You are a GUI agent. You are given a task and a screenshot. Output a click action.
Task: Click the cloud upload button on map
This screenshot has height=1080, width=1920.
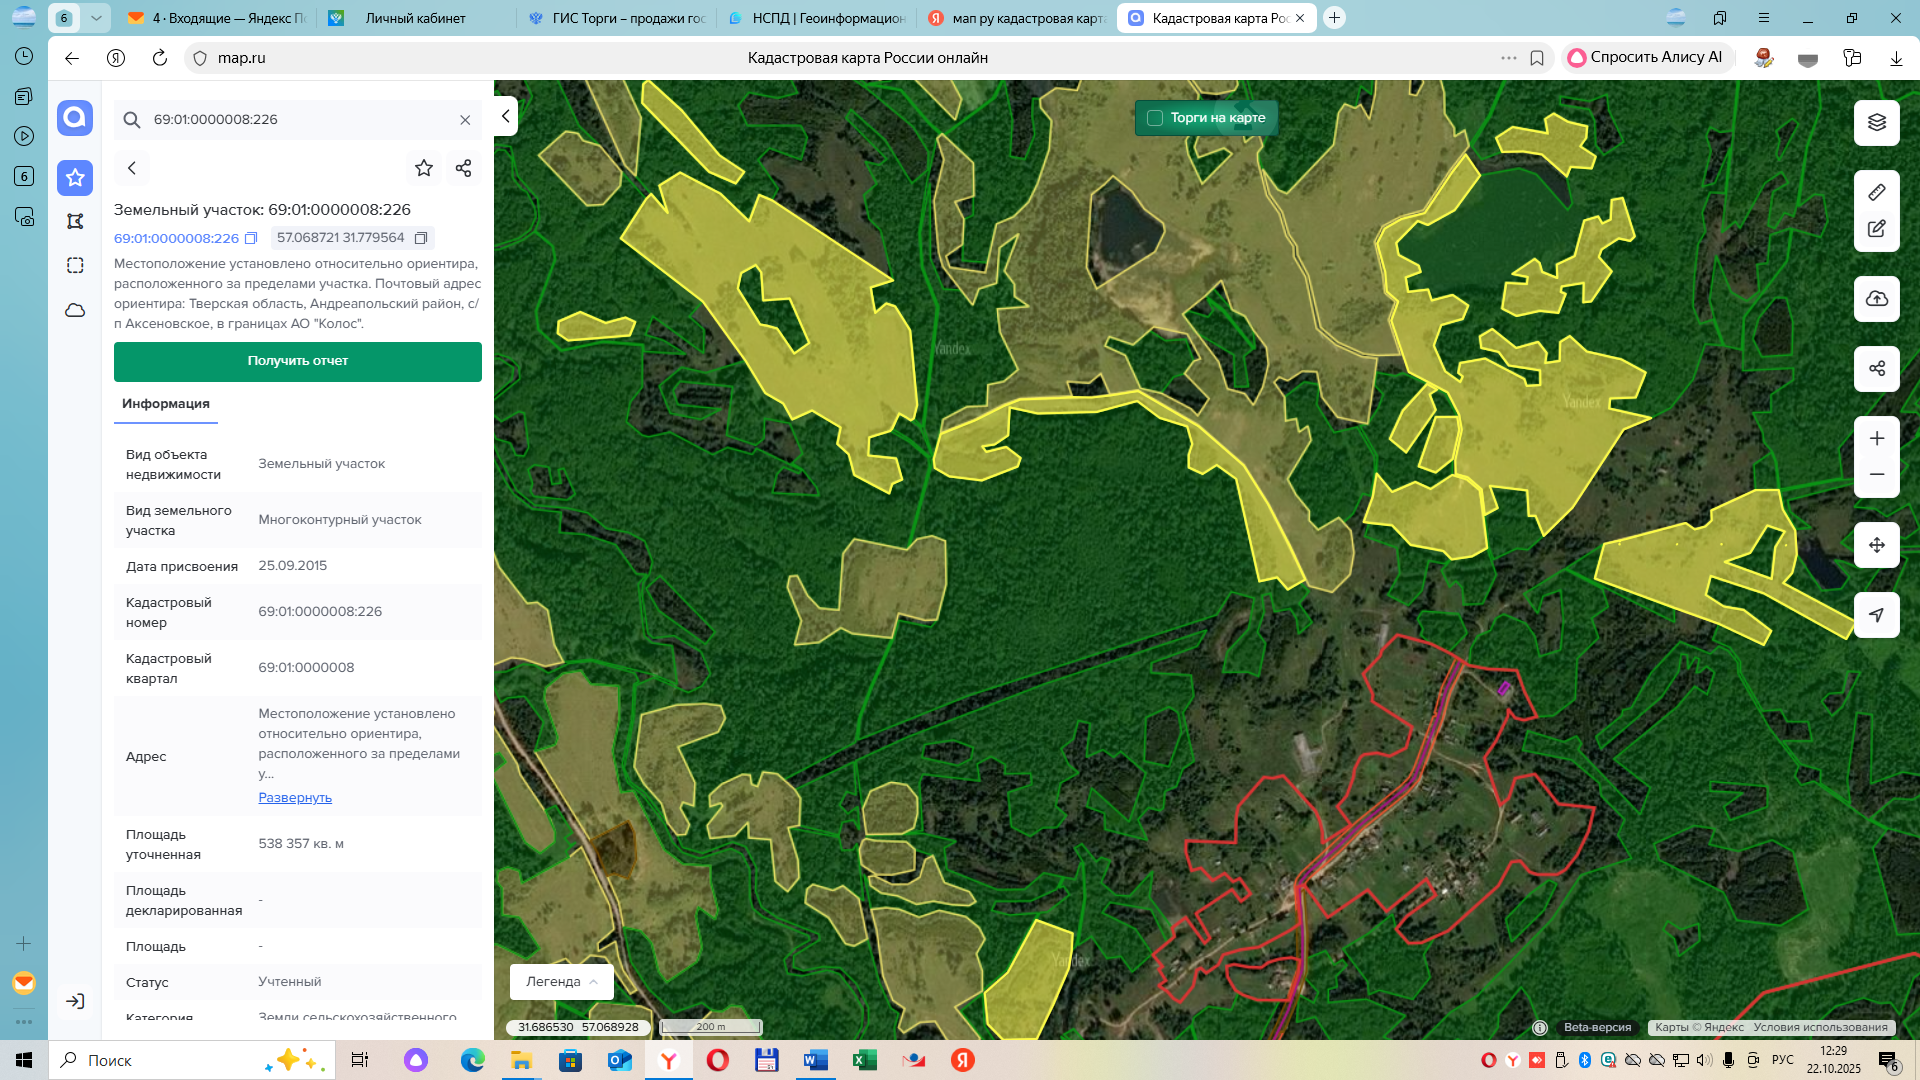(1876, 299)
